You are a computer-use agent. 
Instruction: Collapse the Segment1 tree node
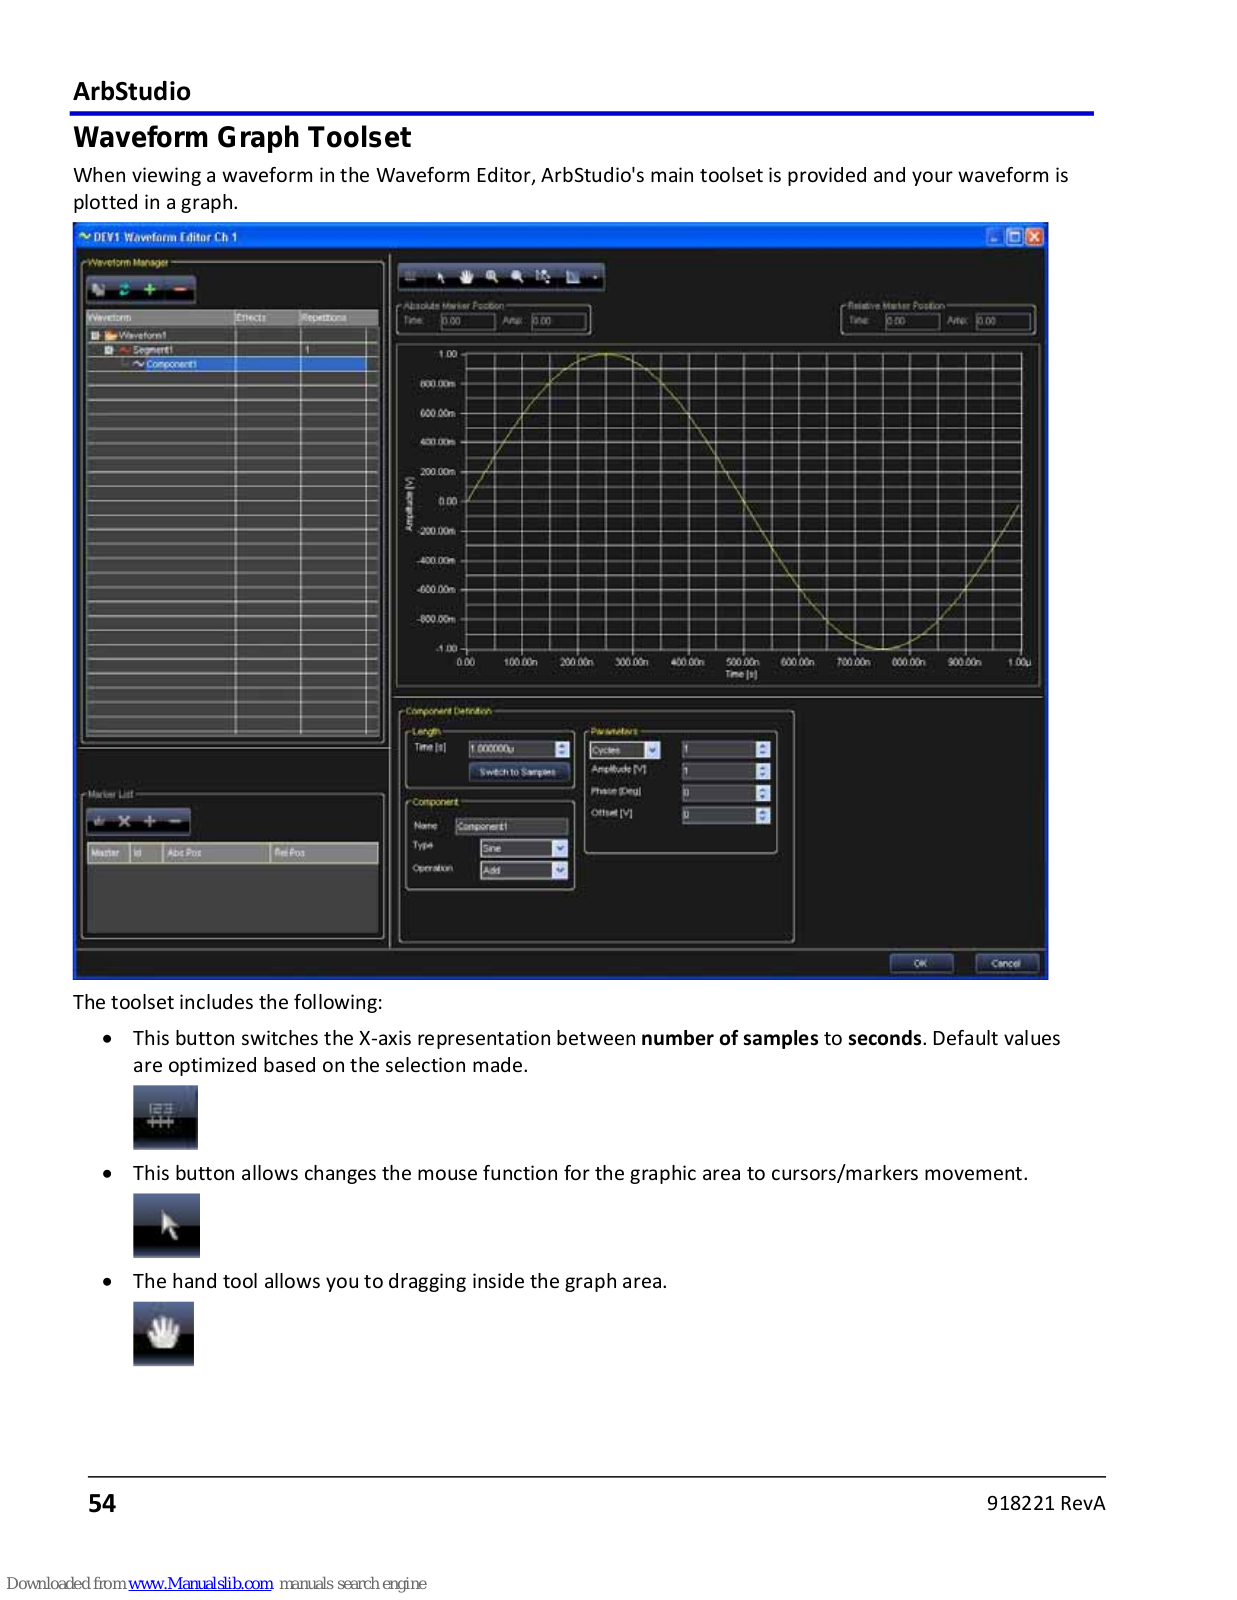click(108, 350)
